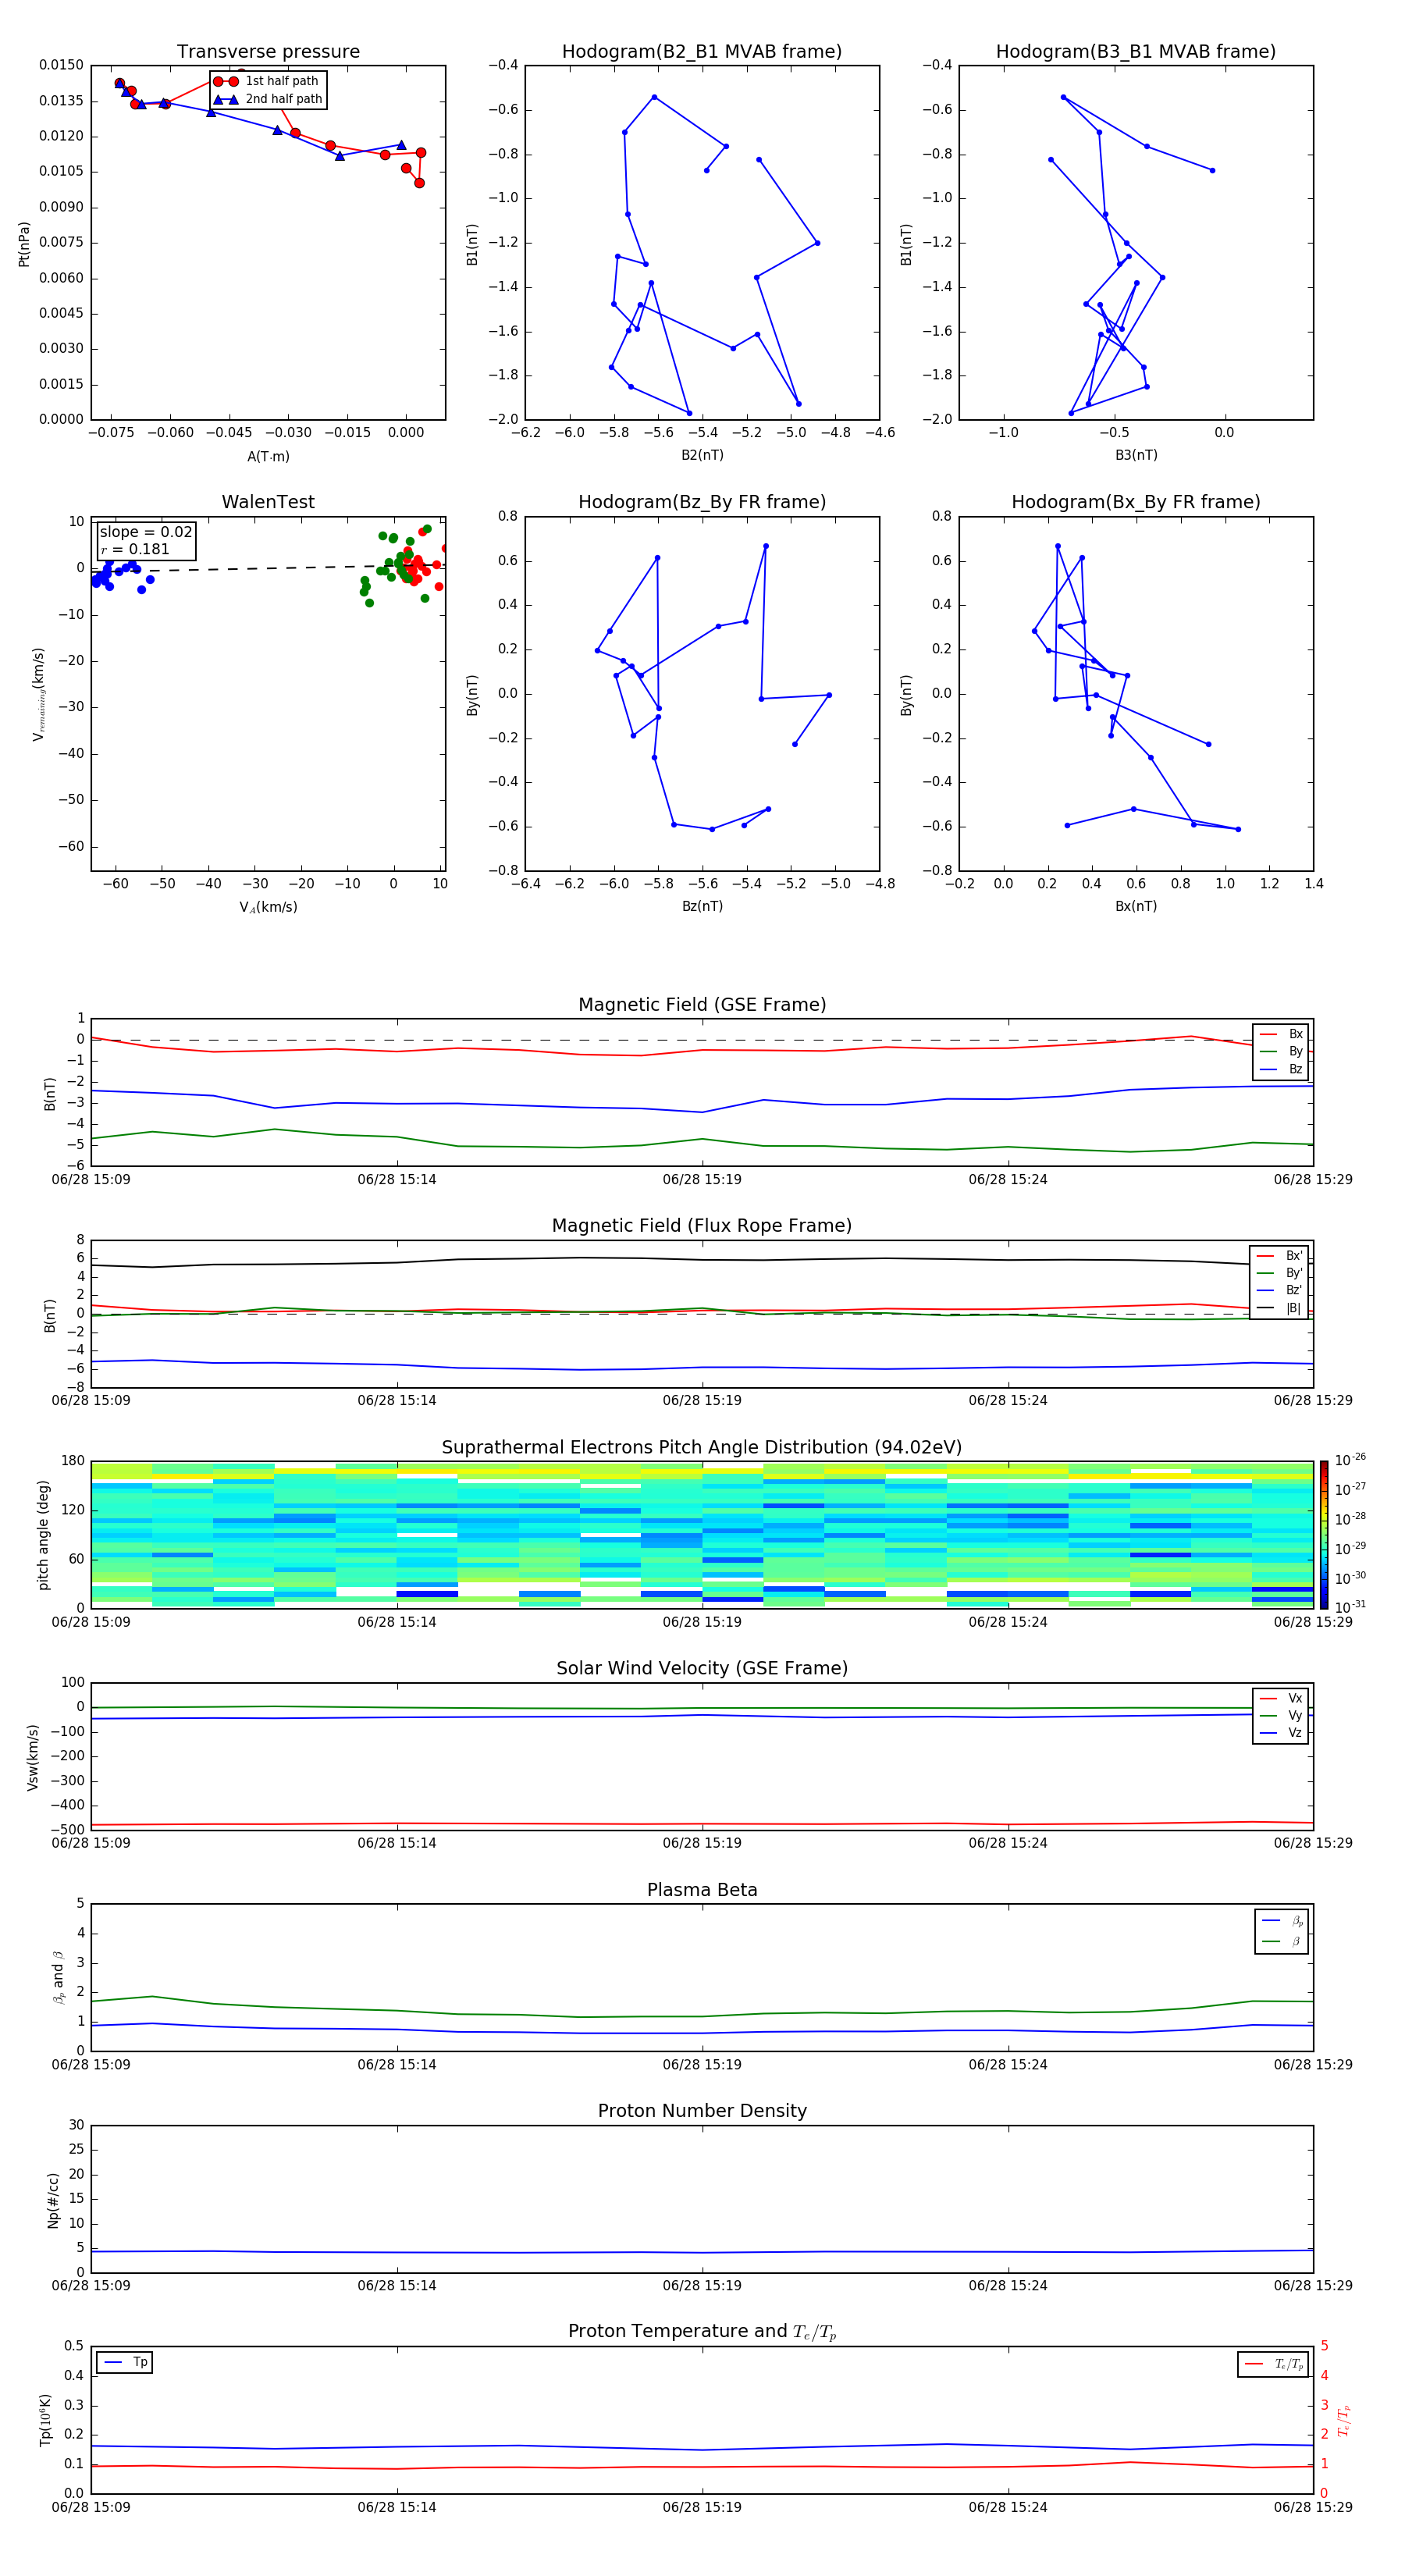This screenshot has height=2576, width=1405.
Task: Click the "Hodogram(Bz_By FR frame)" title
Action: [702, 502]
